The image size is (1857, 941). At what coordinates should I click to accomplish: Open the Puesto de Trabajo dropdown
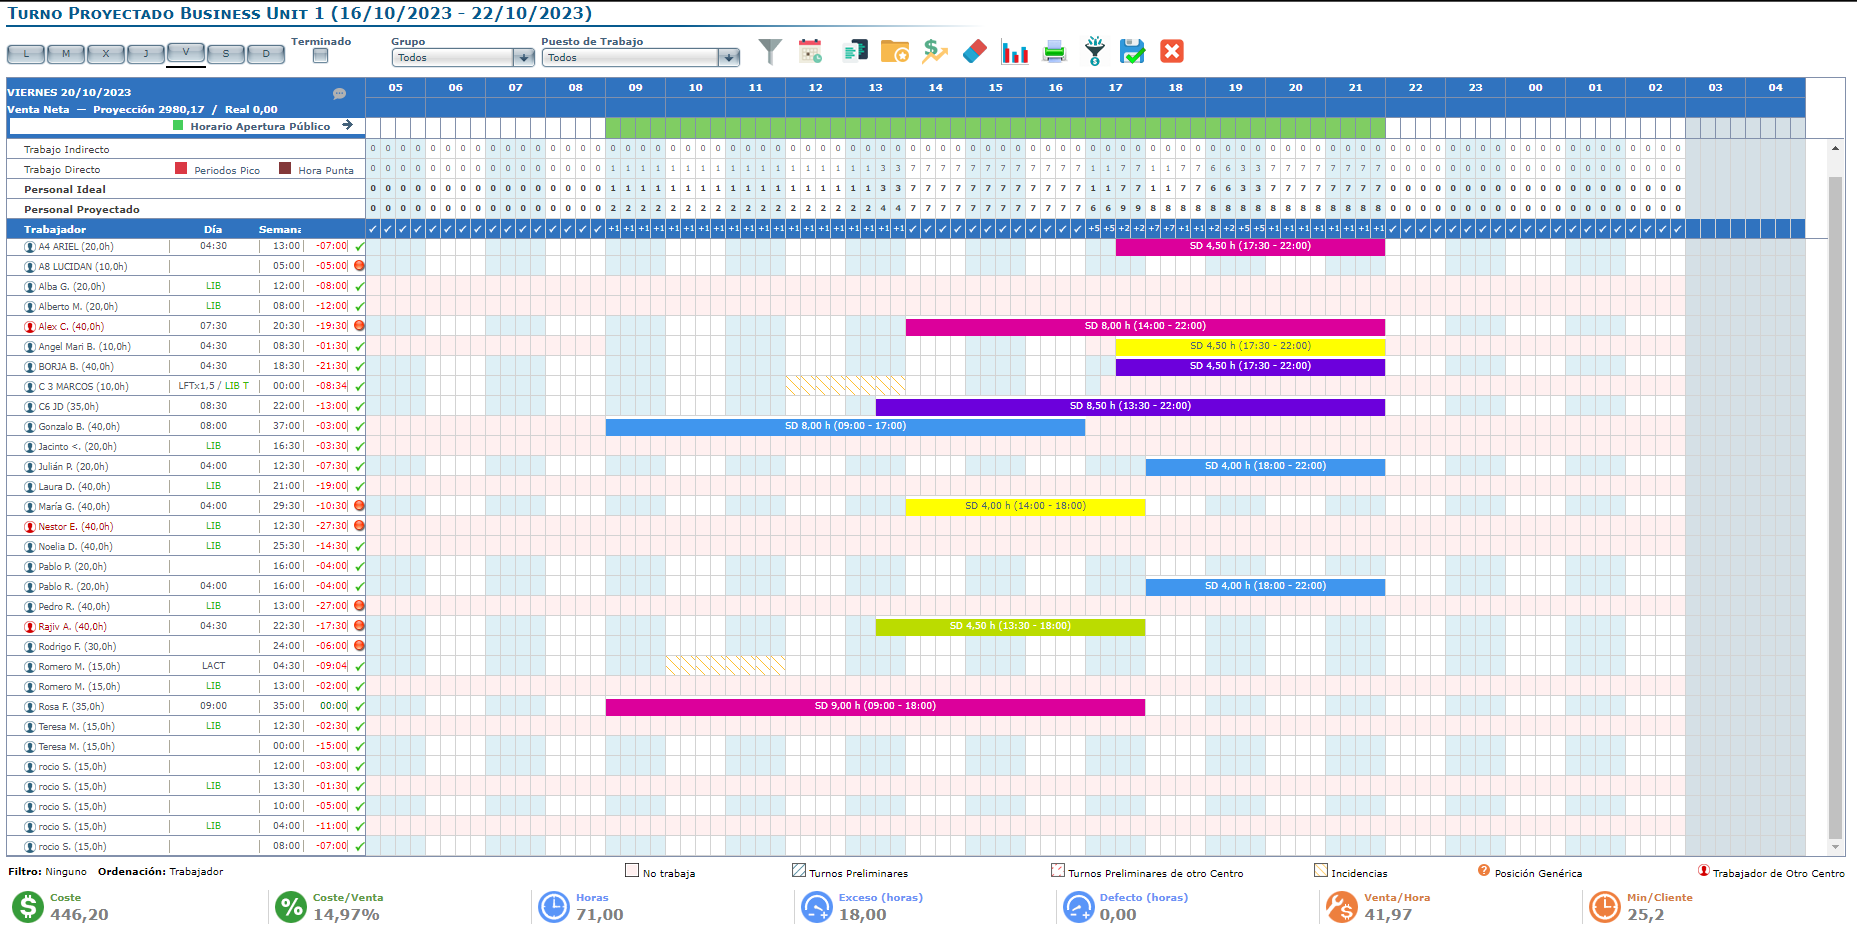tap(641, 58)
